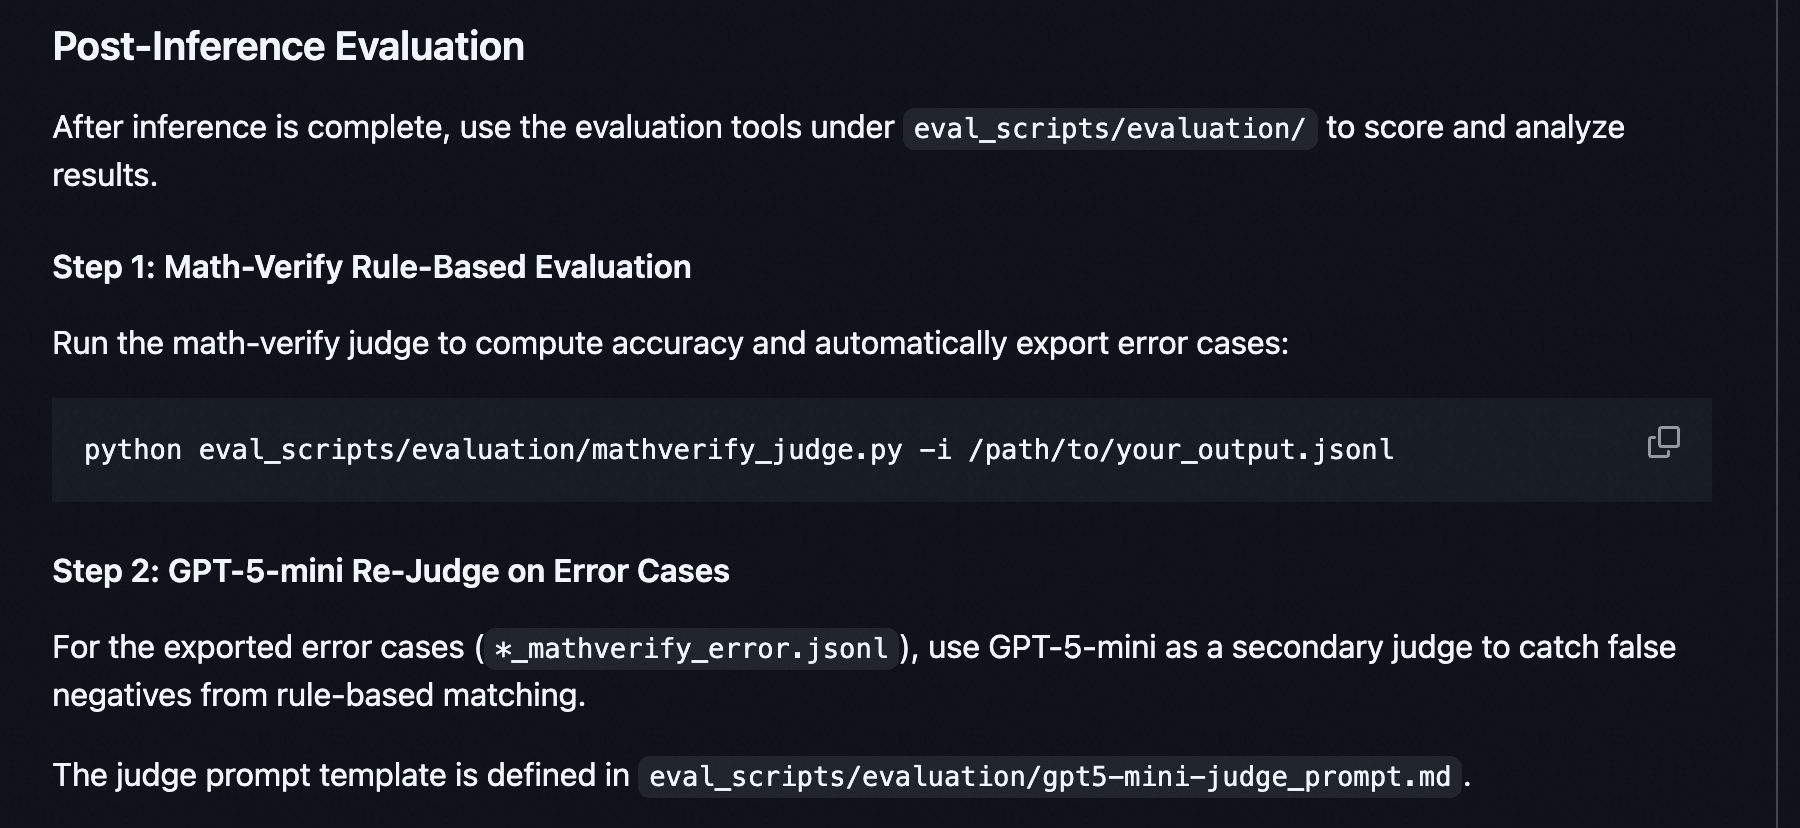Click the gpt5-mini-judge_prompt.md inline code path
The width and height of the screenshot is (1800, 828).
pyautogui.click(x=1049, y=777)
